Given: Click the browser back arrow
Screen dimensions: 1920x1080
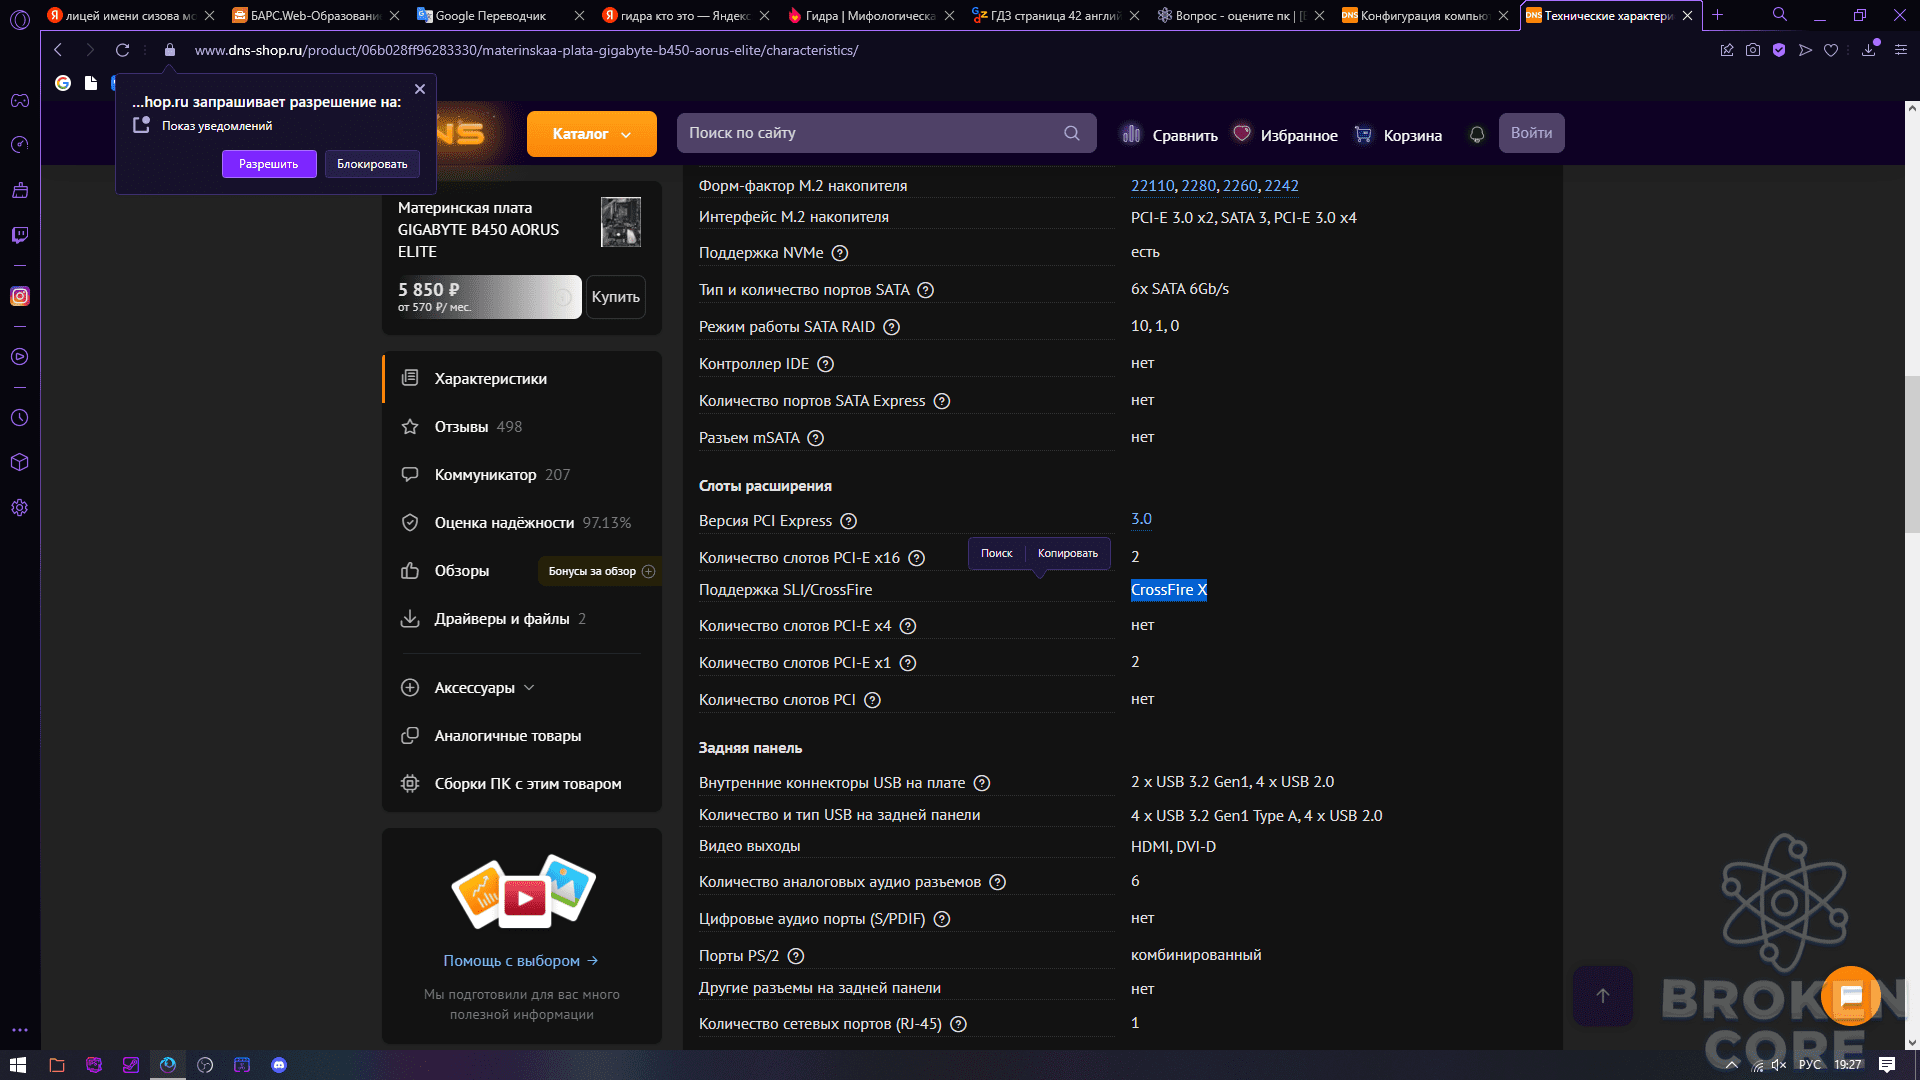Looking at the screenshot, I should pos(58,50).
